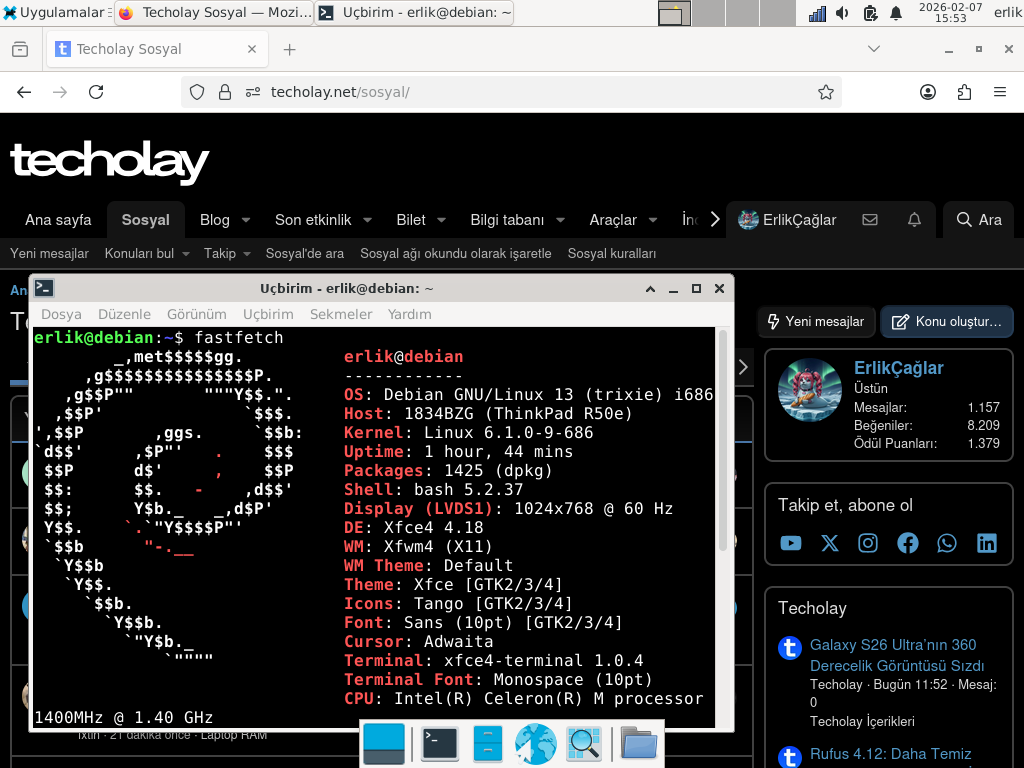Viewport: 1024px width, 768px height.
Task: Expand the Bilgi tabanı dropdown arrow
Action: 560,220
